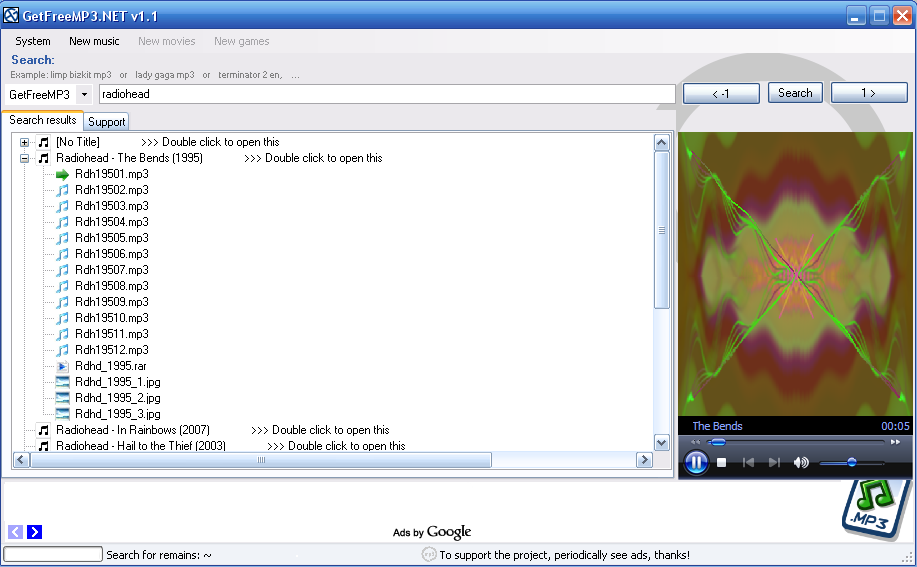
Task: Click the visualization artwork in player
Action: pos(795,274)
